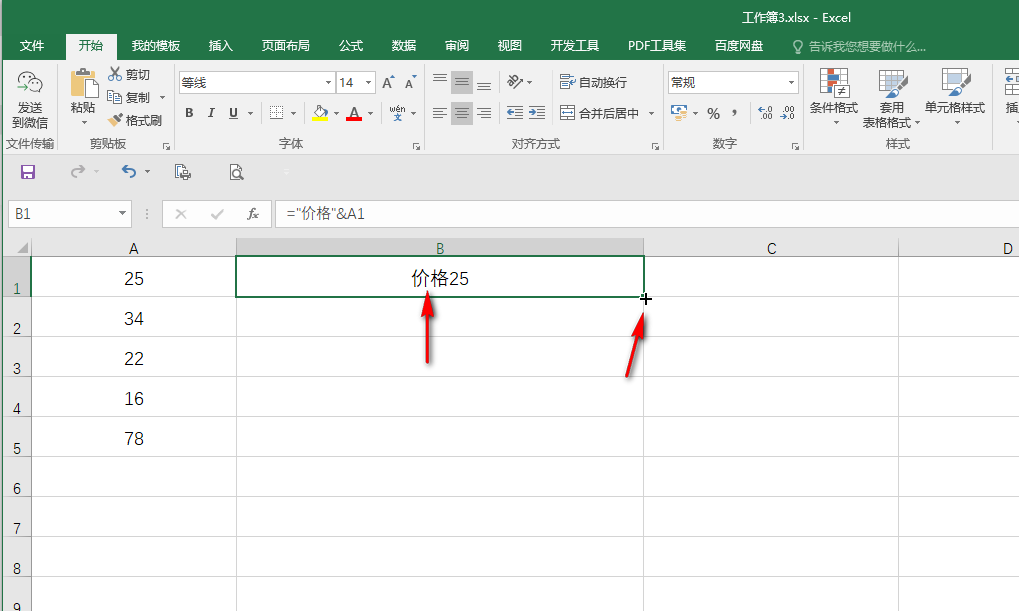Click the borders icon

[x=276, y=113]
